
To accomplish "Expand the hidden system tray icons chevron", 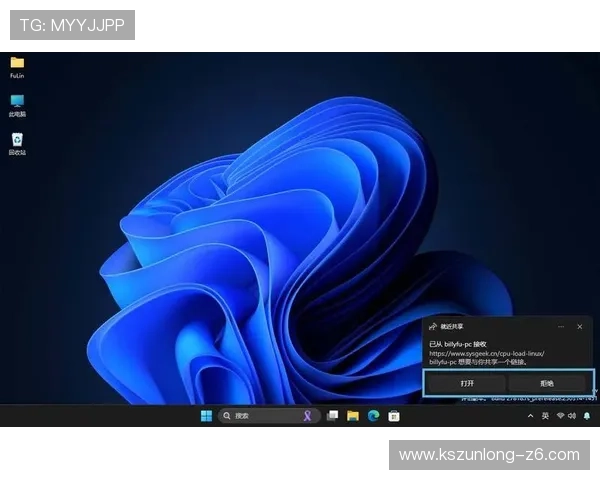I will click(x=530, y=415).
